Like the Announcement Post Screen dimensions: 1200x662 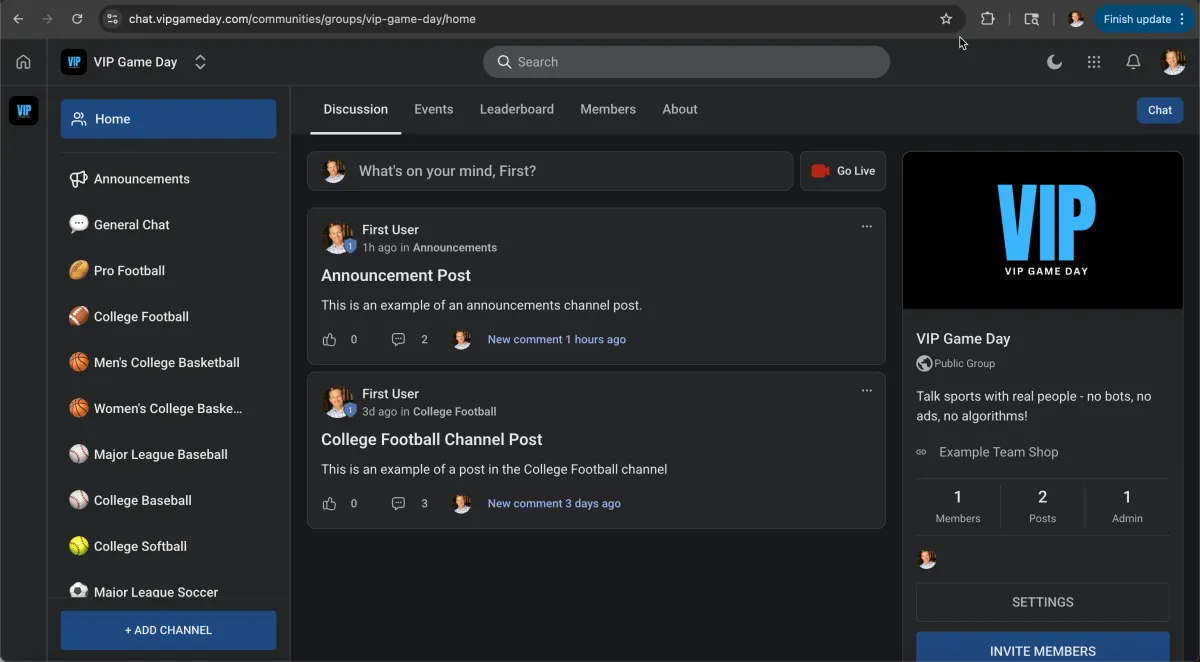point(329,340)
